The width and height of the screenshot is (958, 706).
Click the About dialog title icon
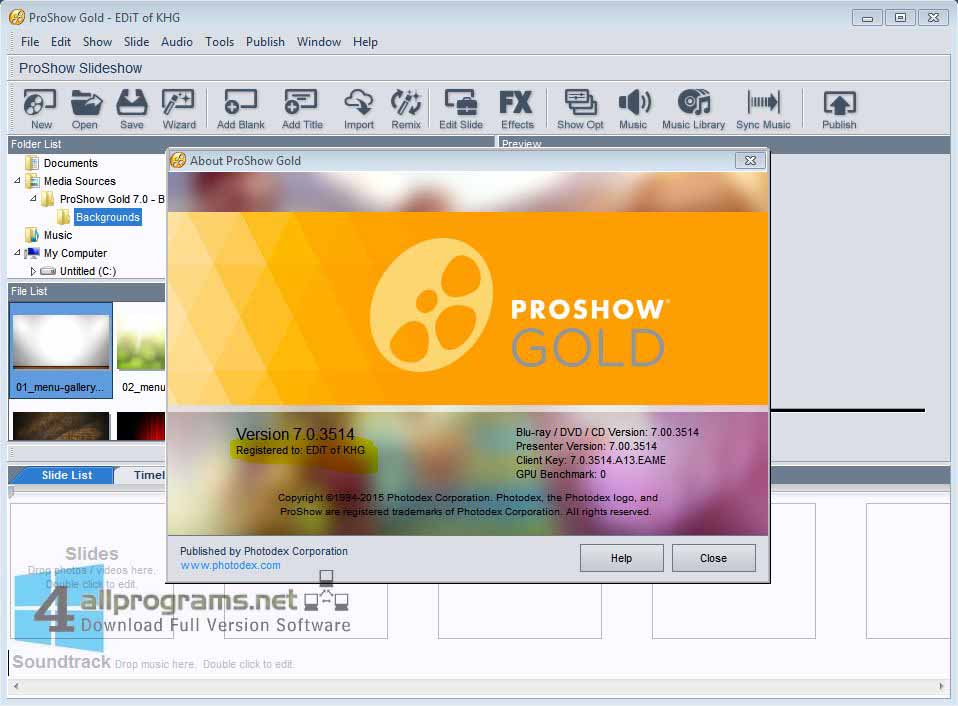pyautogui.click(x=178, y=161)
